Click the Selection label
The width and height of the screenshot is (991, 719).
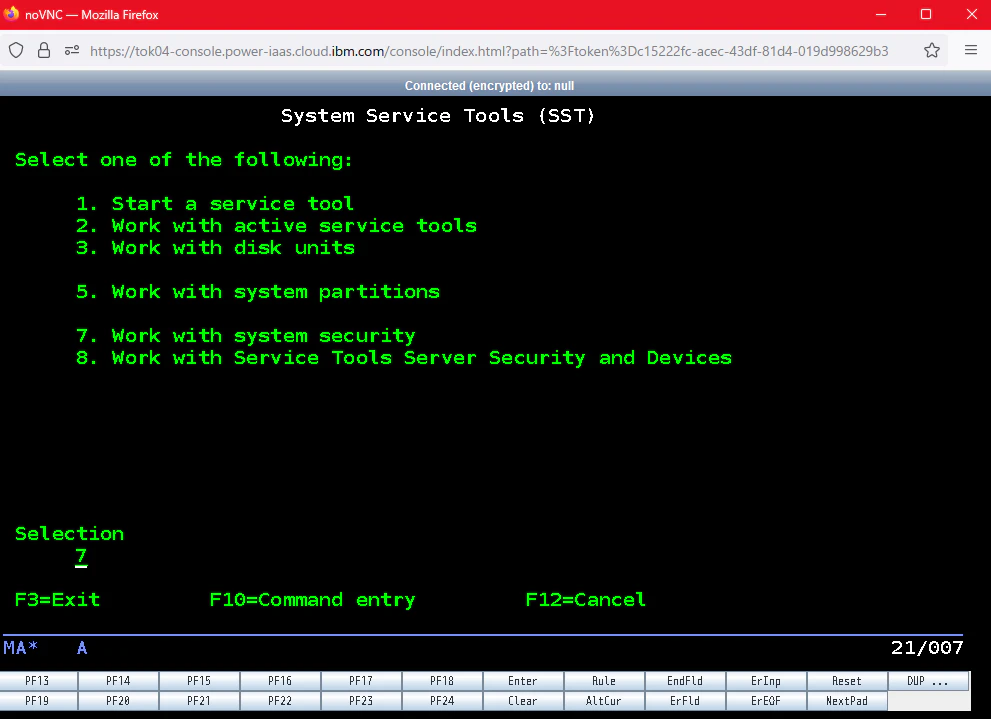point(70,534)
